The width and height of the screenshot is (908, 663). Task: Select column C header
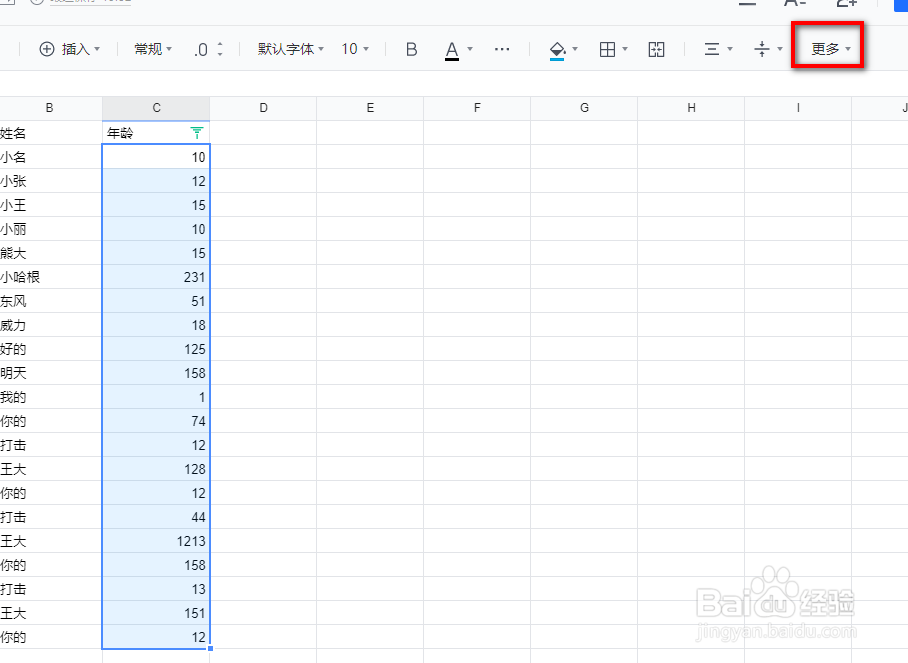[x=156, y=108]
